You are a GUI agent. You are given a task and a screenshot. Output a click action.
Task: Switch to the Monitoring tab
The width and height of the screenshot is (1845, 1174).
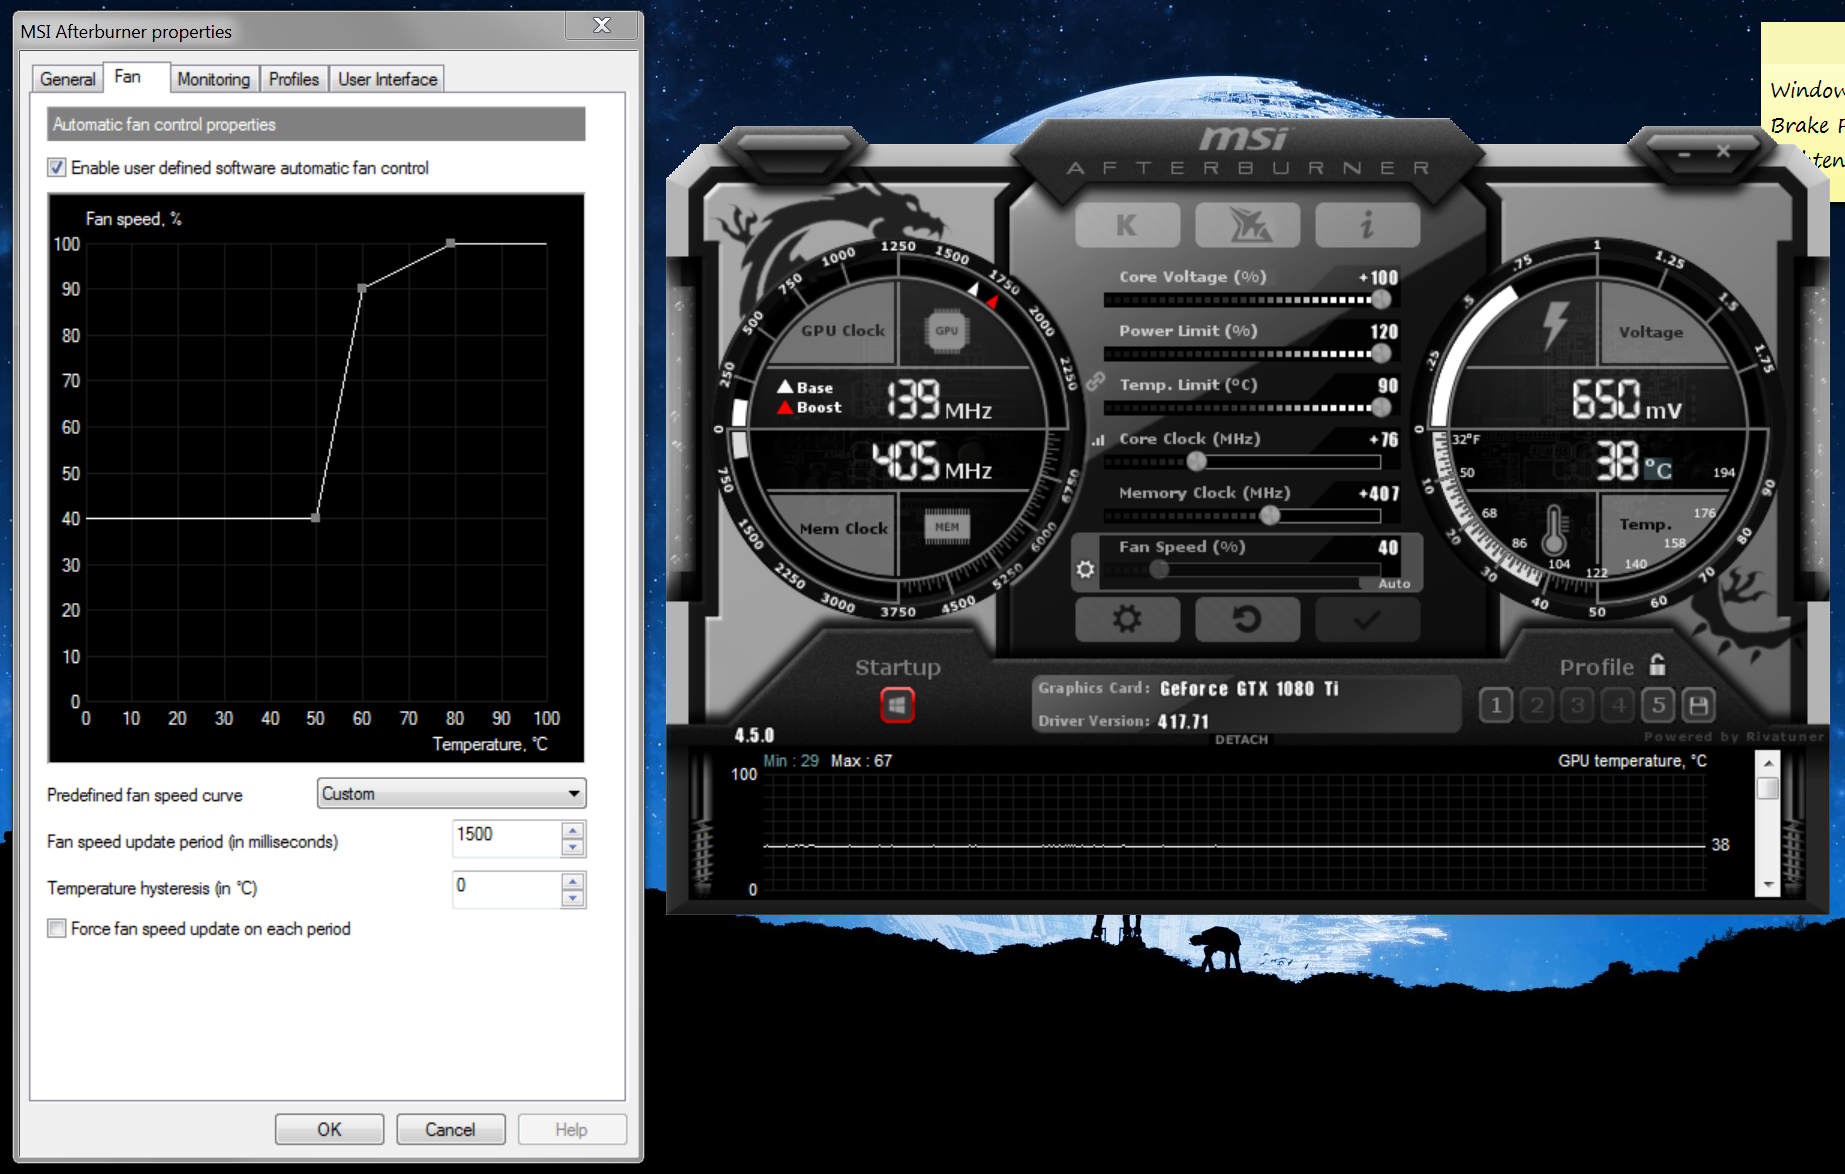213,79
